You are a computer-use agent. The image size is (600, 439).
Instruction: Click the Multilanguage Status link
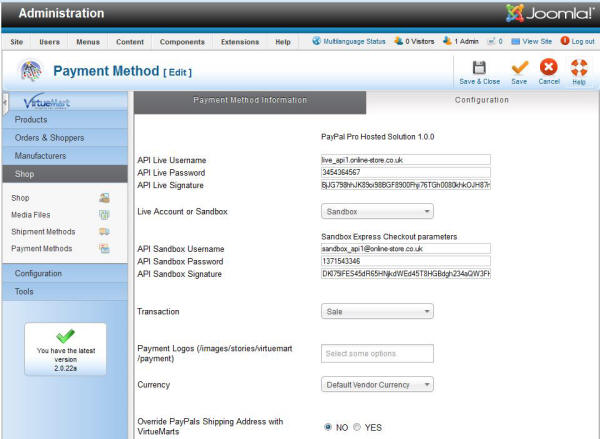354,41
